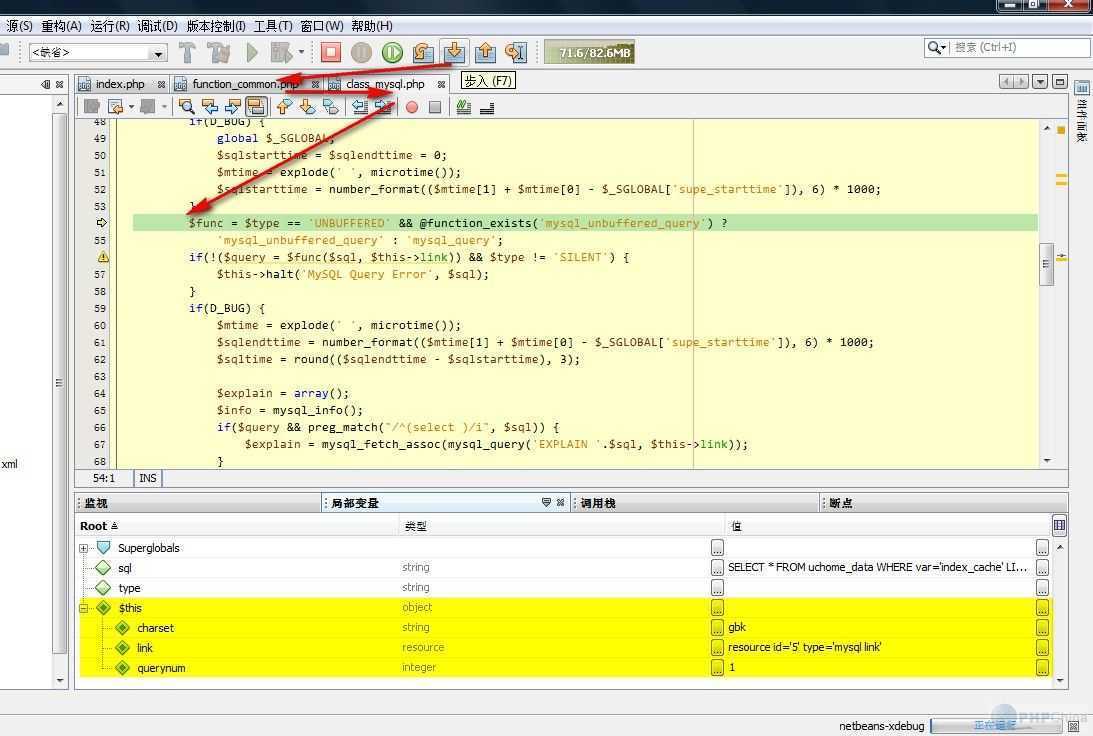Click the Shift Line Left icon
The height and width of the screenshot is (736, 1093).
coord(360,107)
